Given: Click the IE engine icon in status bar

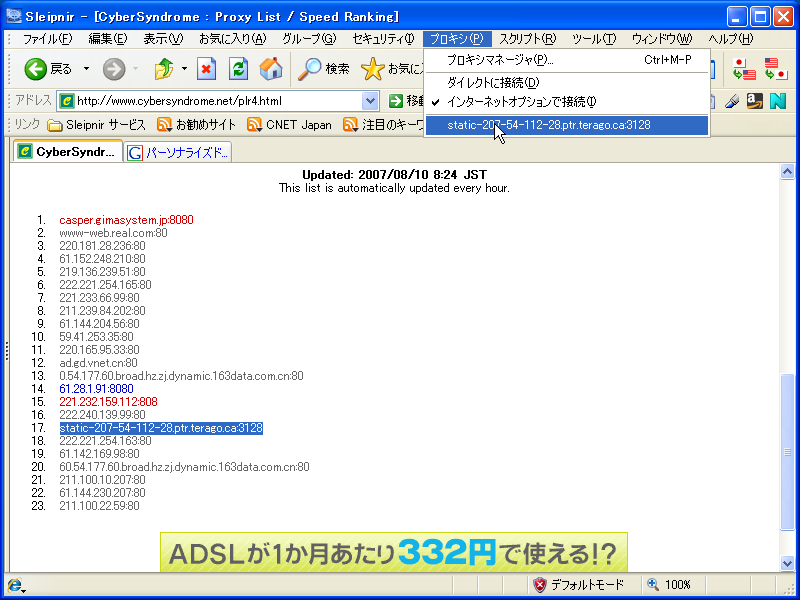Looking at the screenshot, I should coord(15,585).
